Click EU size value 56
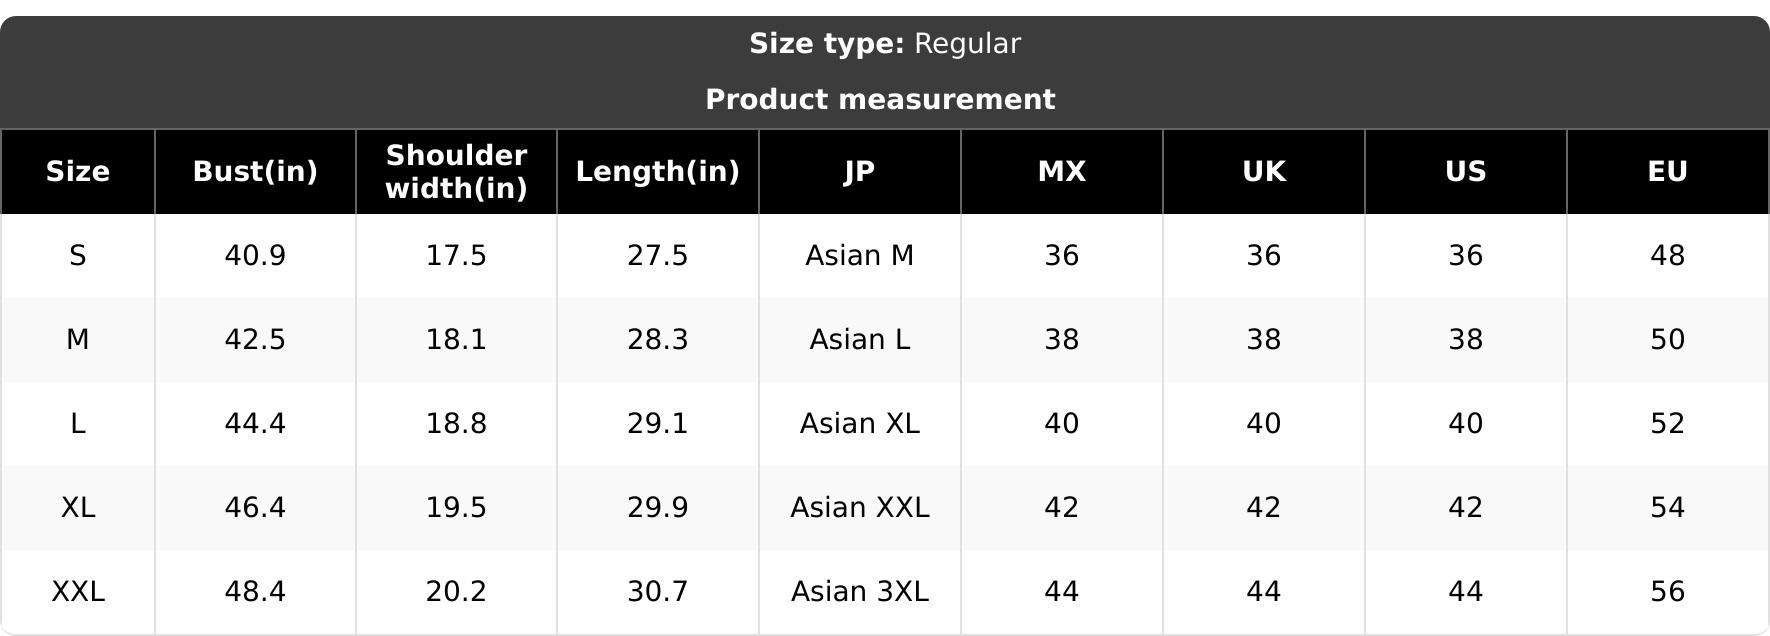The image size is (1770, 636). (1668, 592)
